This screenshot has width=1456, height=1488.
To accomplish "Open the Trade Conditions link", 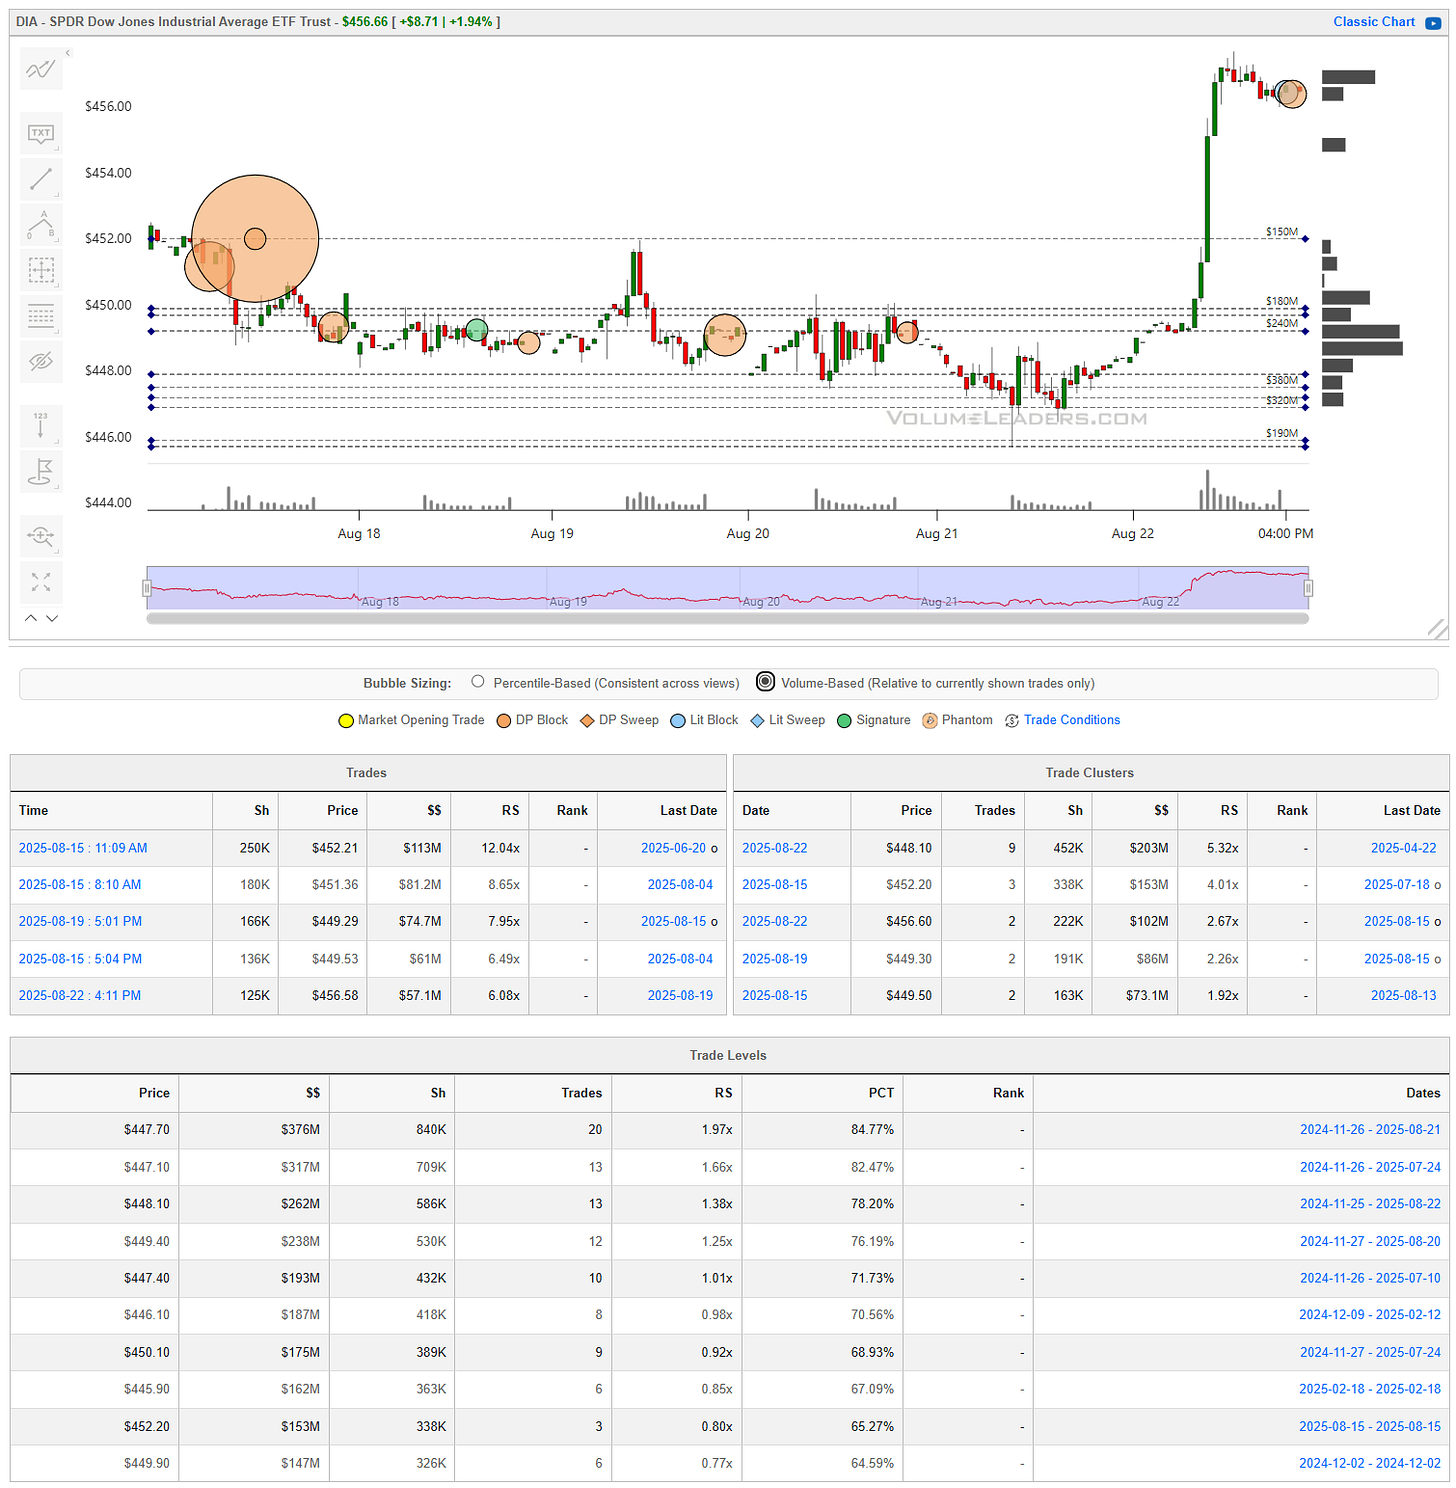I will pos(1071,720).
